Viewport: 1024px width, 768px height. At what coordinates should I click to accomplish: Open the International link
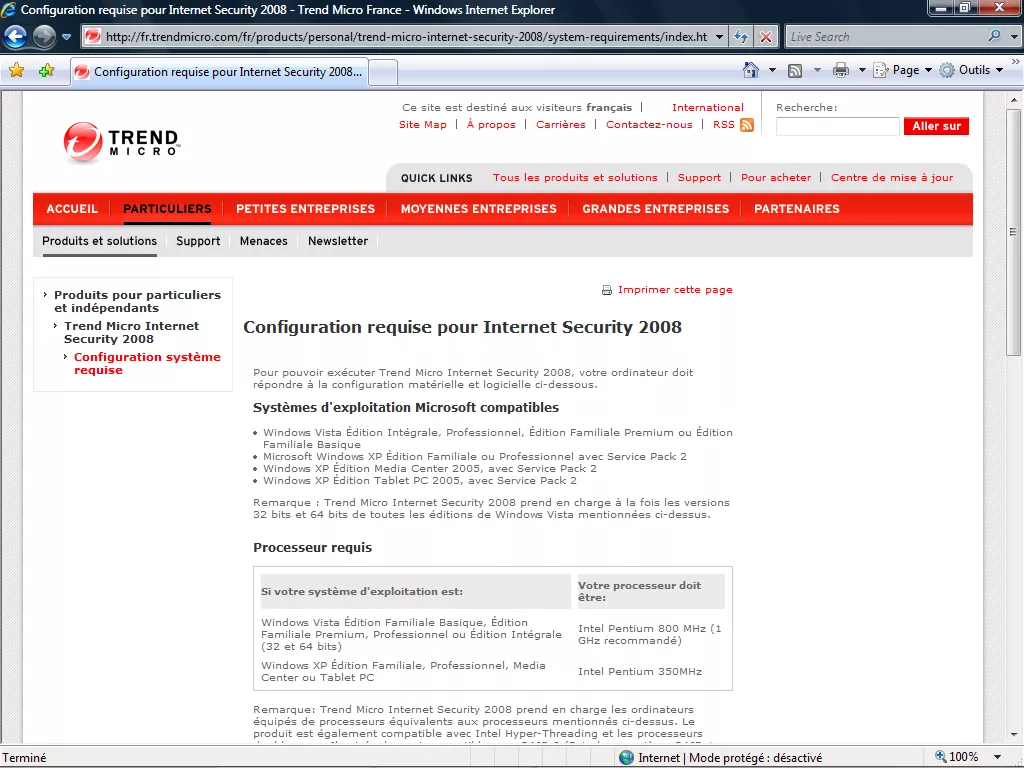point(707,108)
